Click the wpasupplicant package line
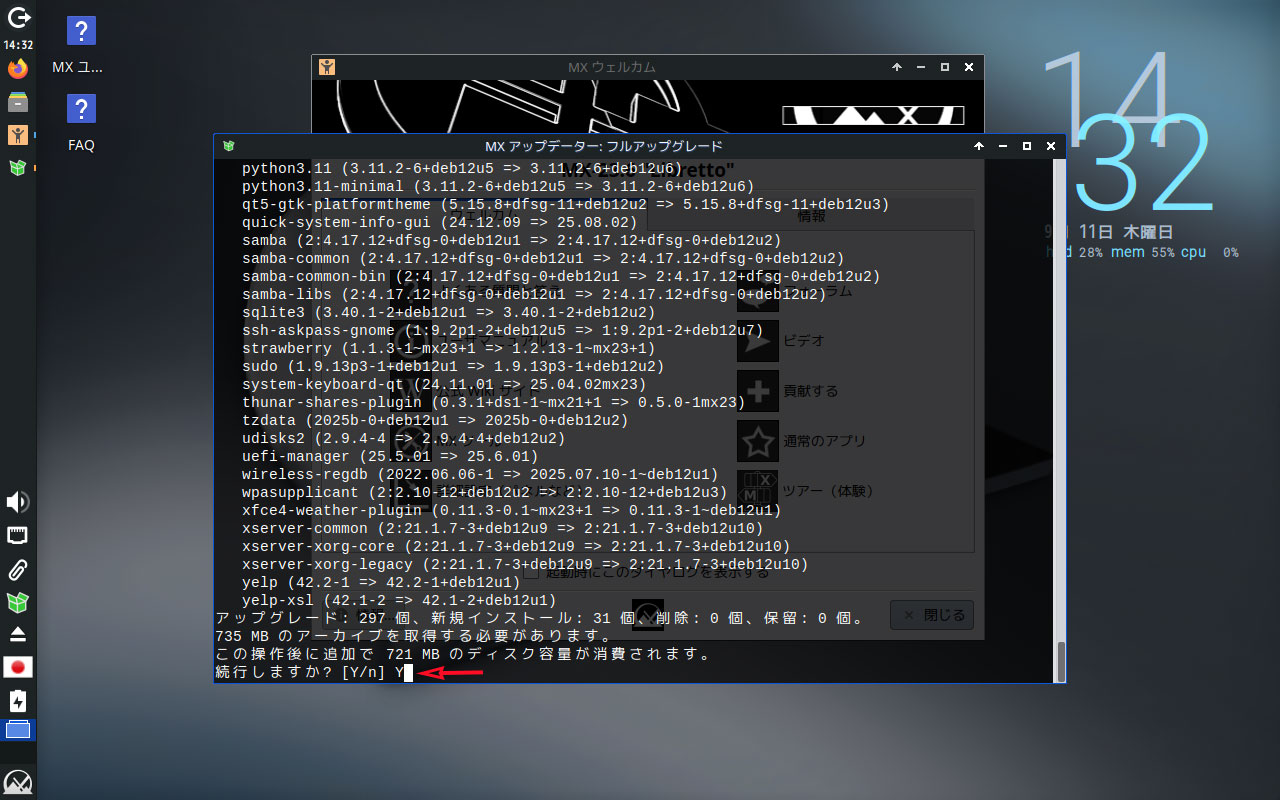This screenshot has height=800, width=1280. coord(485,492)
